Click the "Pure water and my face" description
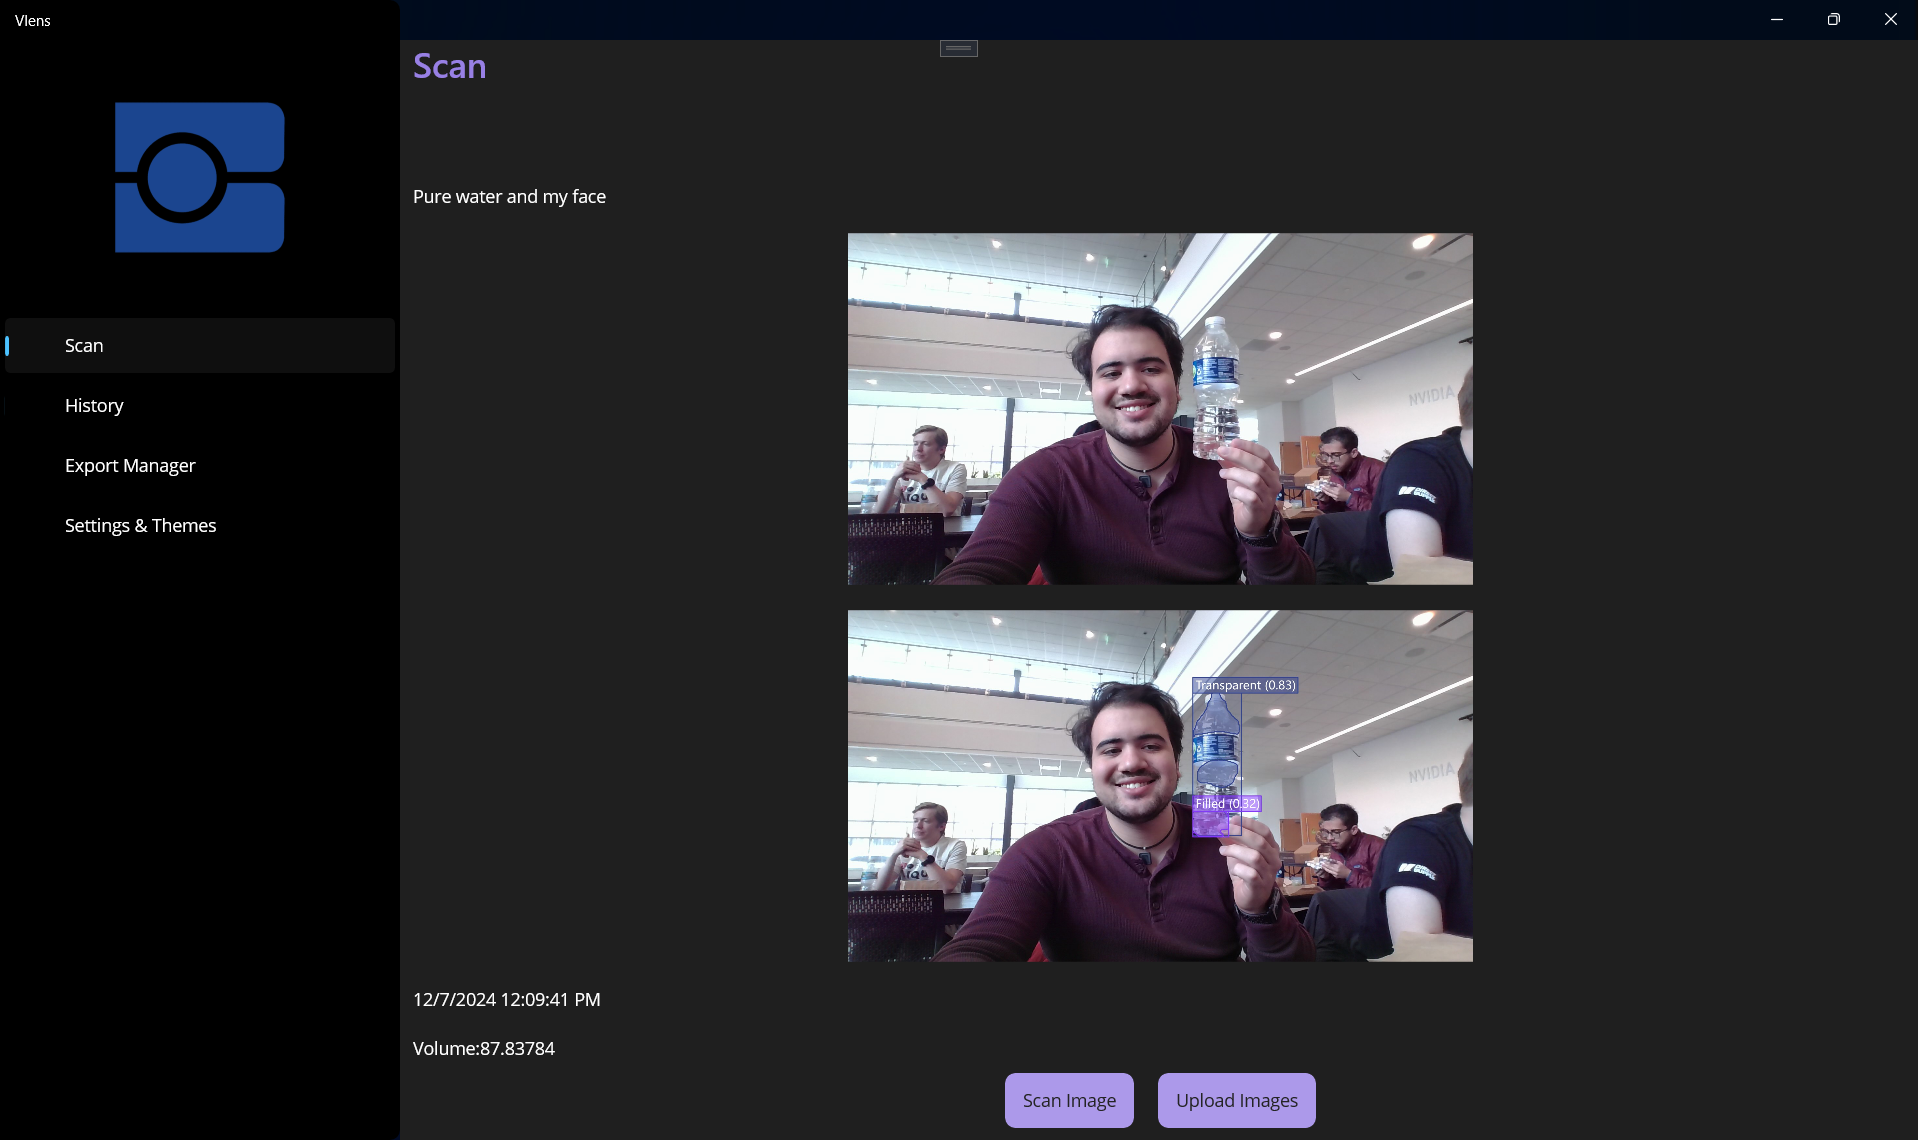This screenshot has height=1140, width=1918. 509,196
